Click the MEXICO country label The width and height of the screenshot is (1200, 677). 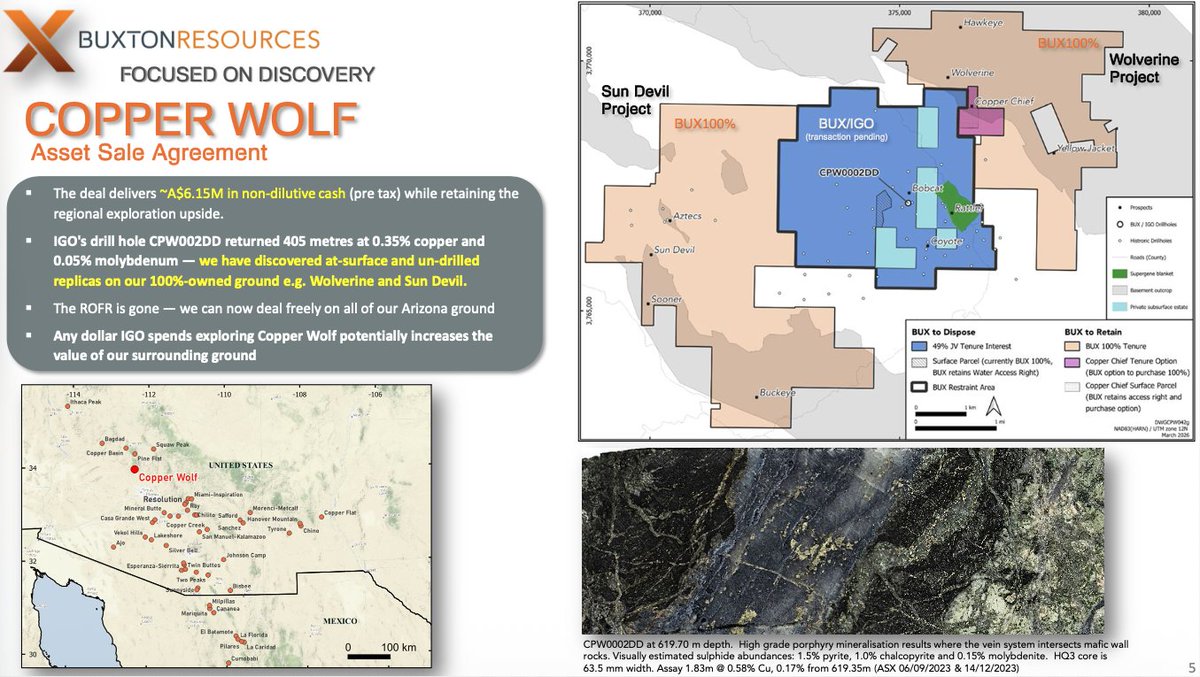click(x=342, y=622)
